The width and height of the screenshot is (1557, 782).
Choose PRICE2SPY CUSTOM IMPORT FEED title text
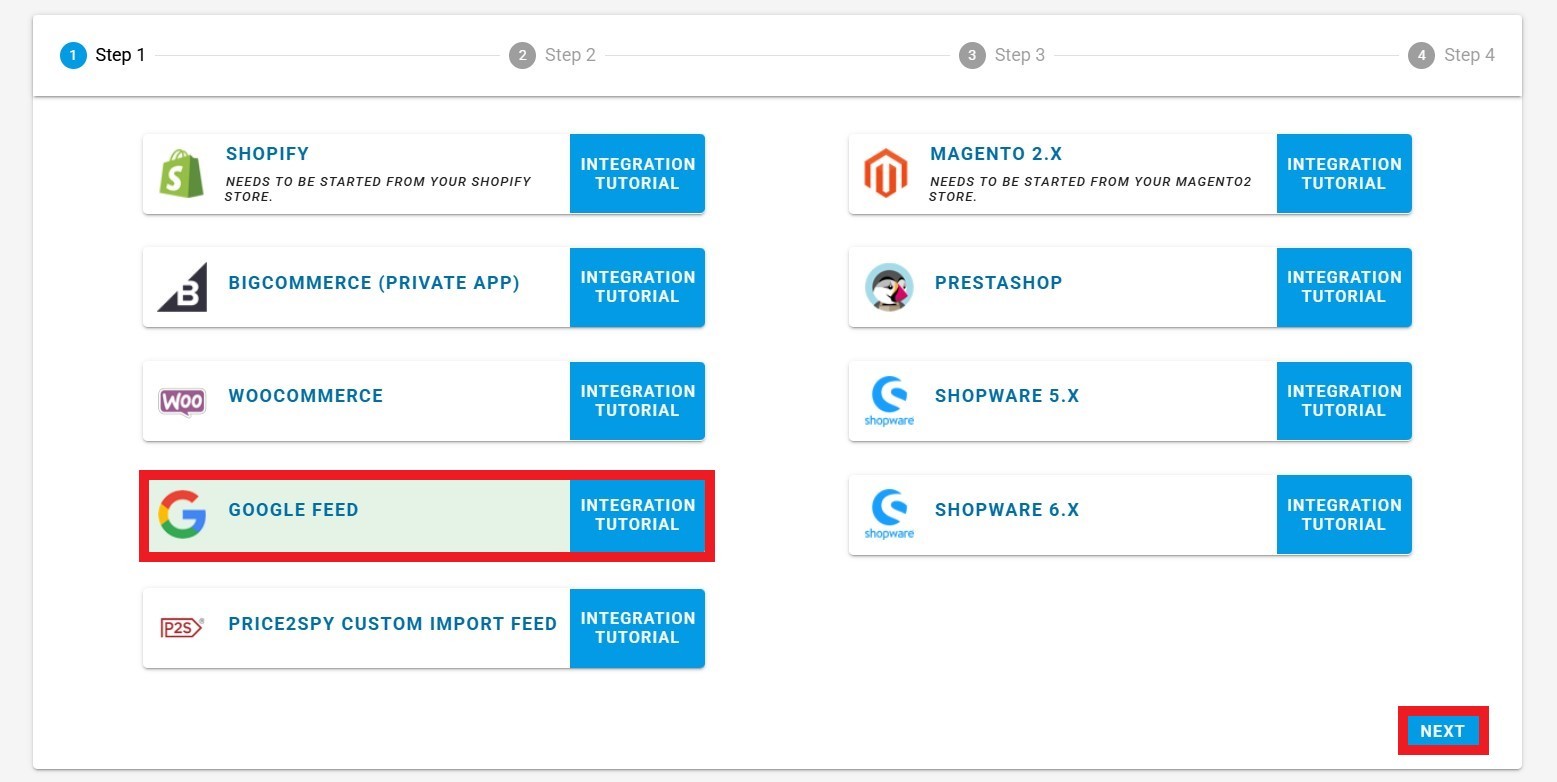[x=392, y=624]
